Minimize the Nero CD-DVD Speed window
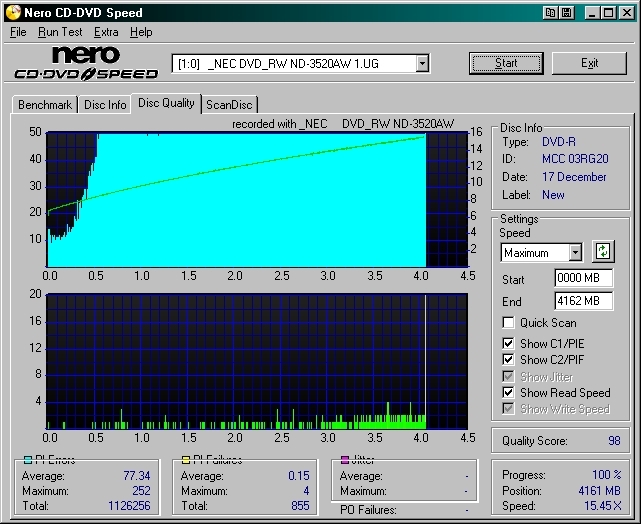This screenshot has width=641, height=524. (x=592, y=13)
